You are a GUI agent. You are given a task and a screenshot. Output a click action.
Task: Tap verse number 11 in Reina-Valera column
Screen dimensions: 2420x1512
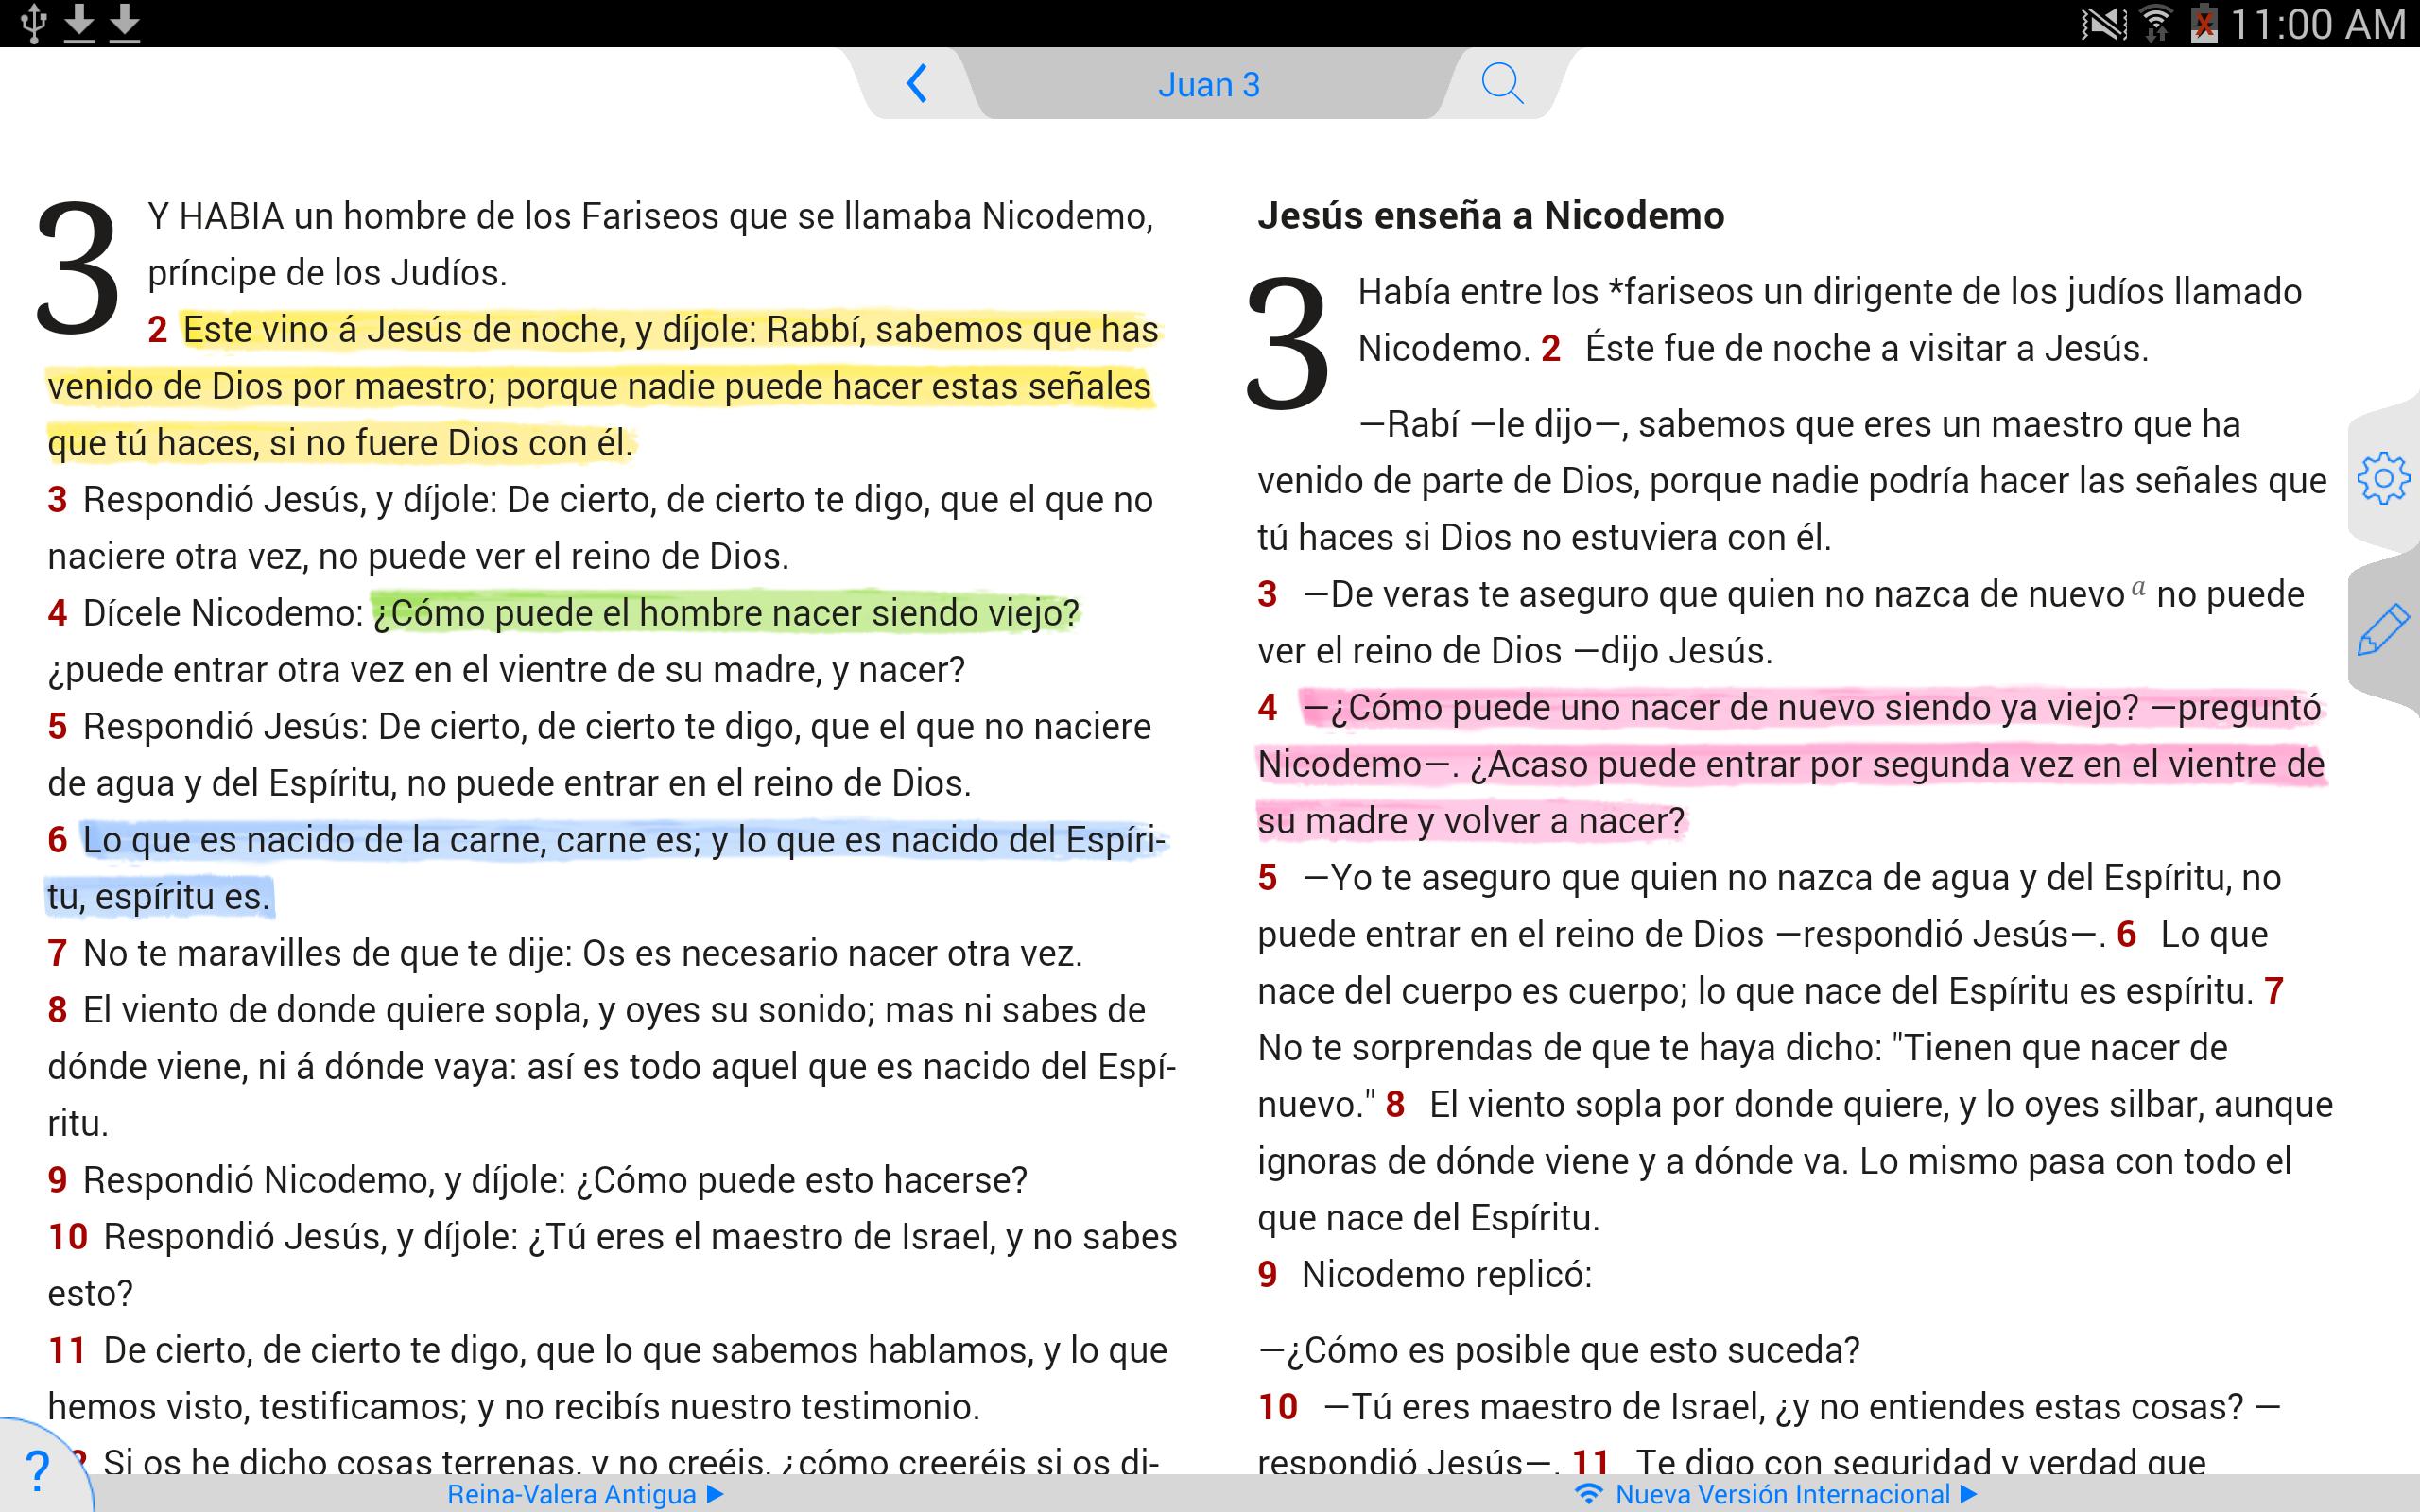coord(67,1350)
